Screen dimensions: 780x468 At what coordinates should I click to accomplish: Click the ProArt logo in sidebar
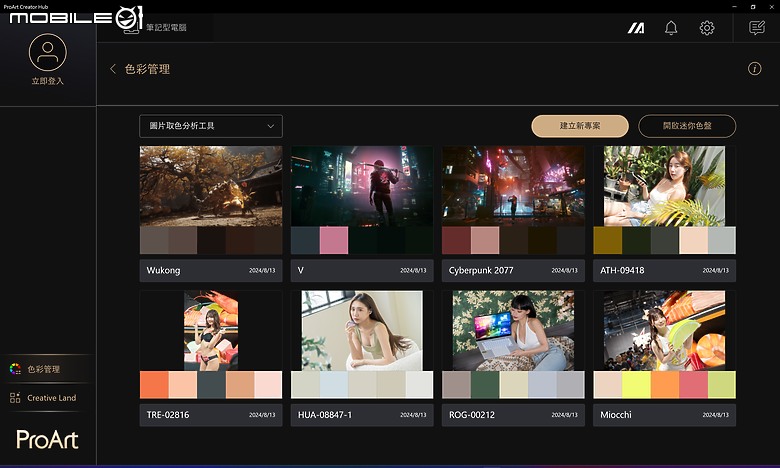tap(48, 440)
